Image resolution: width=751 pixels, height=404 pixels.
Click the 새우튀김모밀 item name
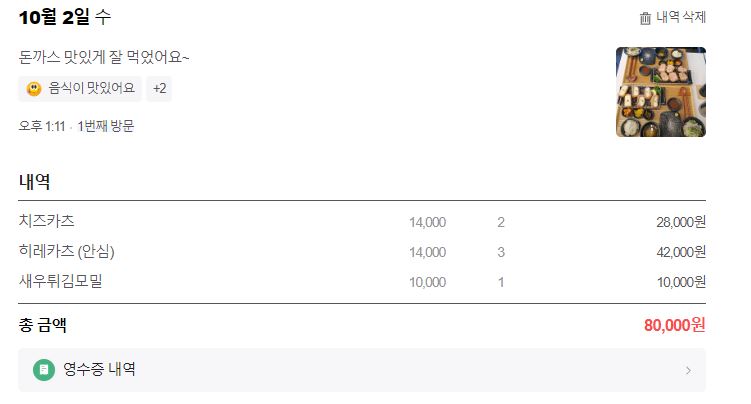pos(61,281)
